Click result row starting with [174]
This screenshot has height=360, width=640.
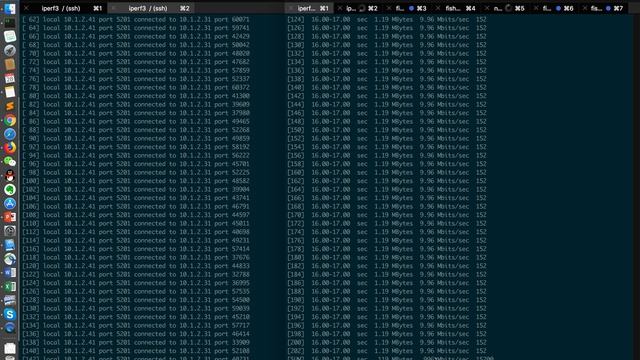pos(387,232)
